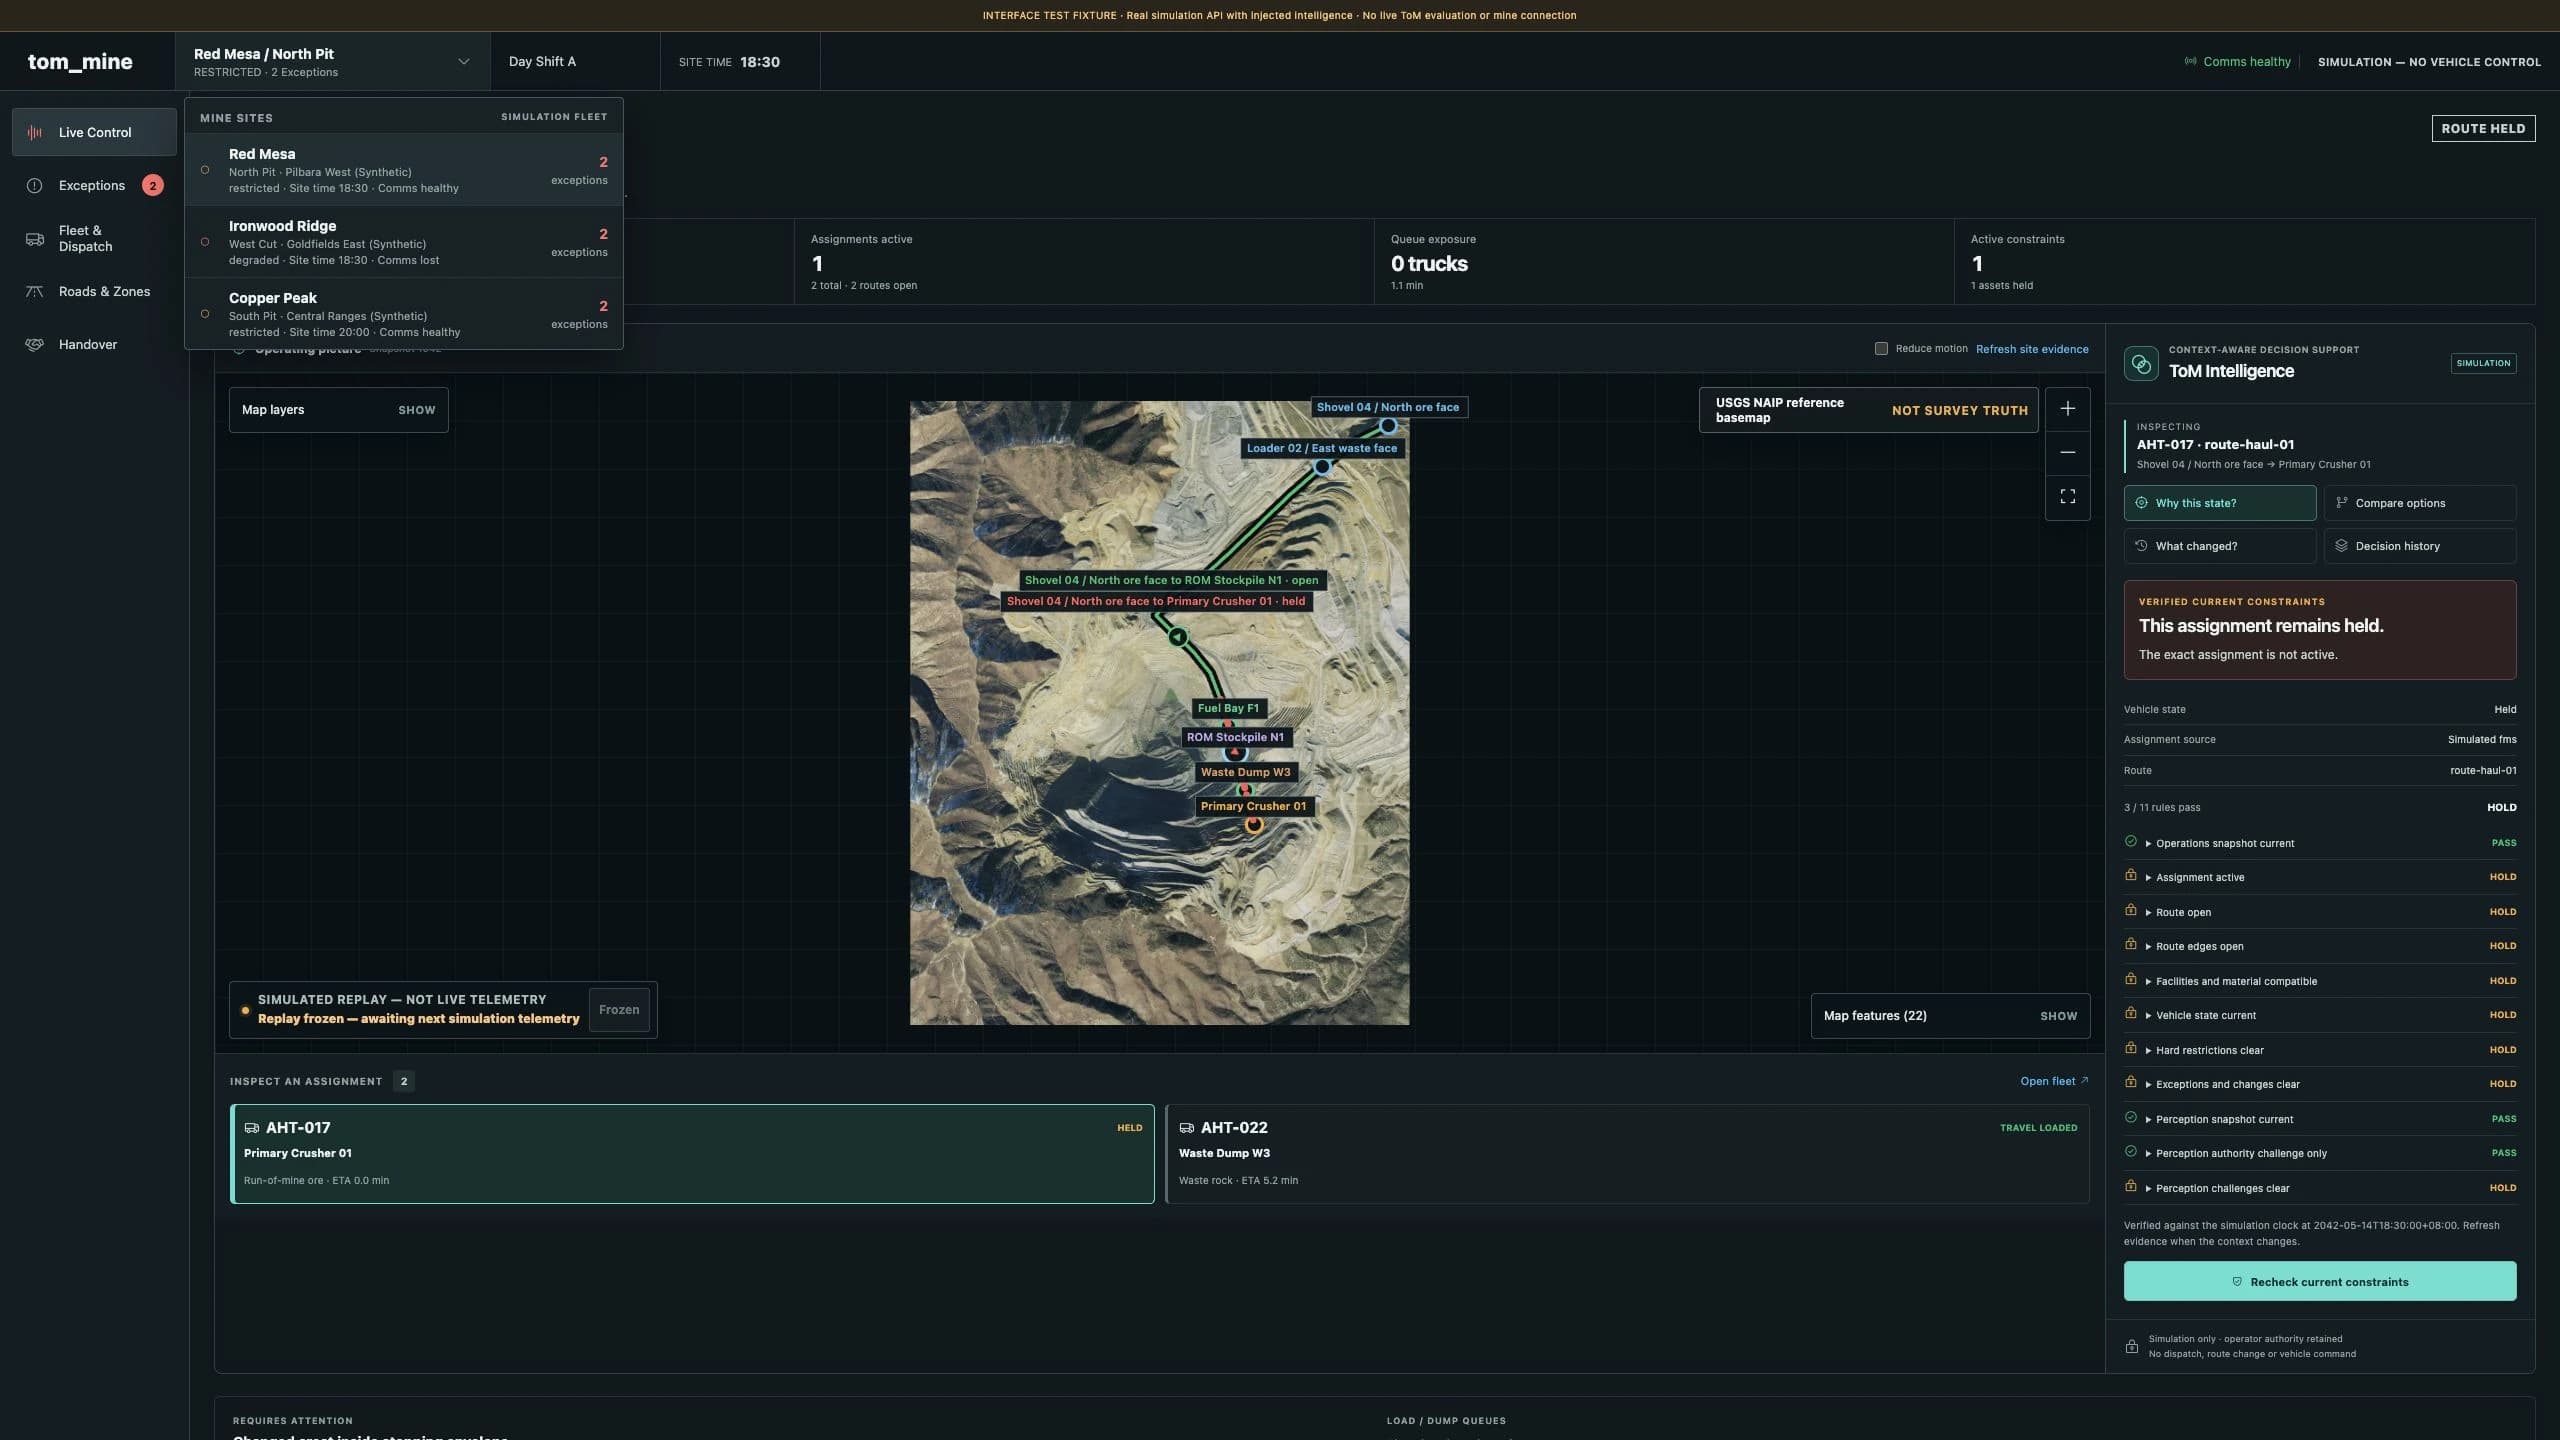Click the tom_mine logo

click(80, 62)
